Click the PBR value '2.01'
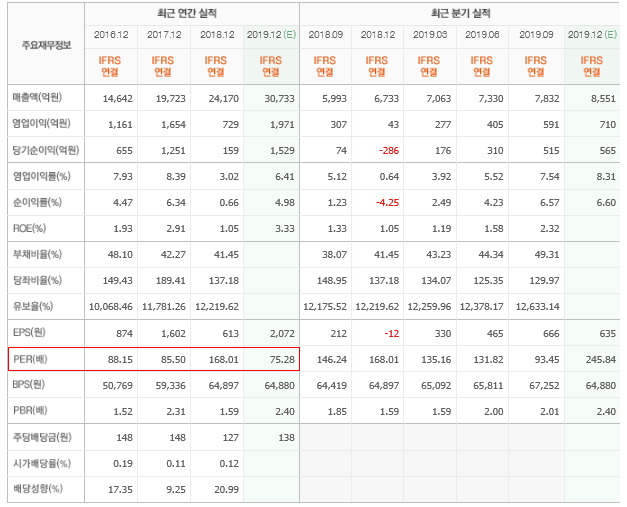 pyautogui.click(x=549, y=411)
